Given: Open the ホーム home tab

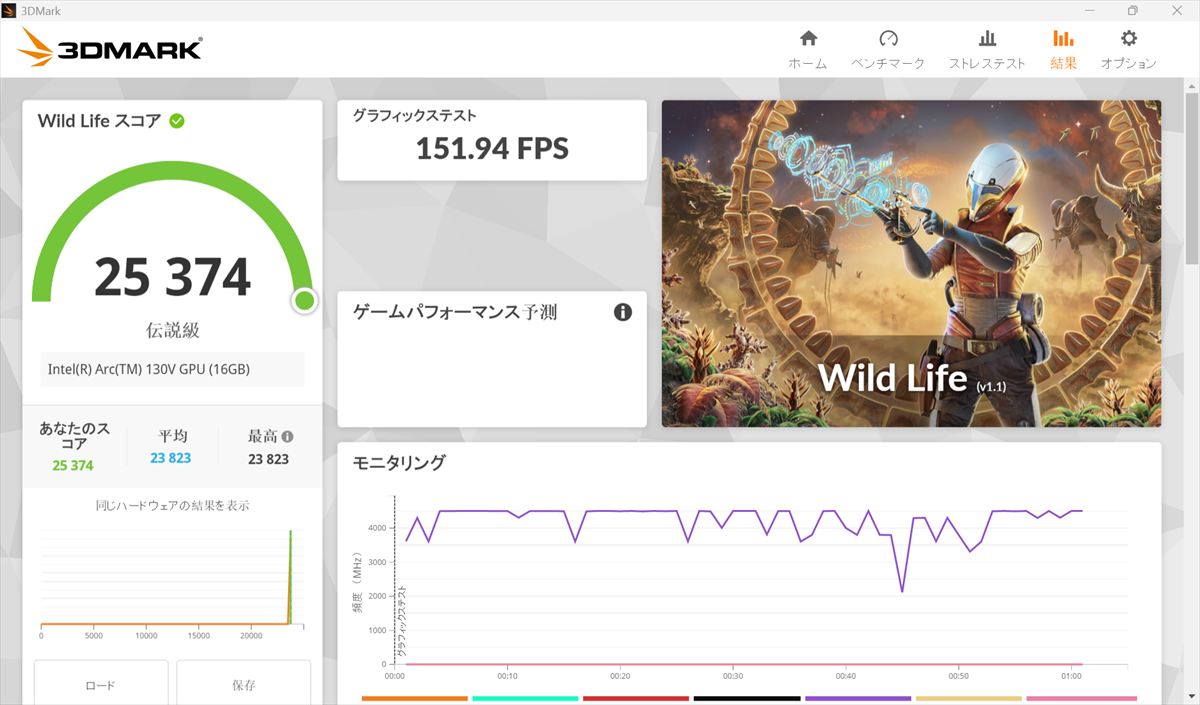Looking at the screenshot, I should coord(808,49).
